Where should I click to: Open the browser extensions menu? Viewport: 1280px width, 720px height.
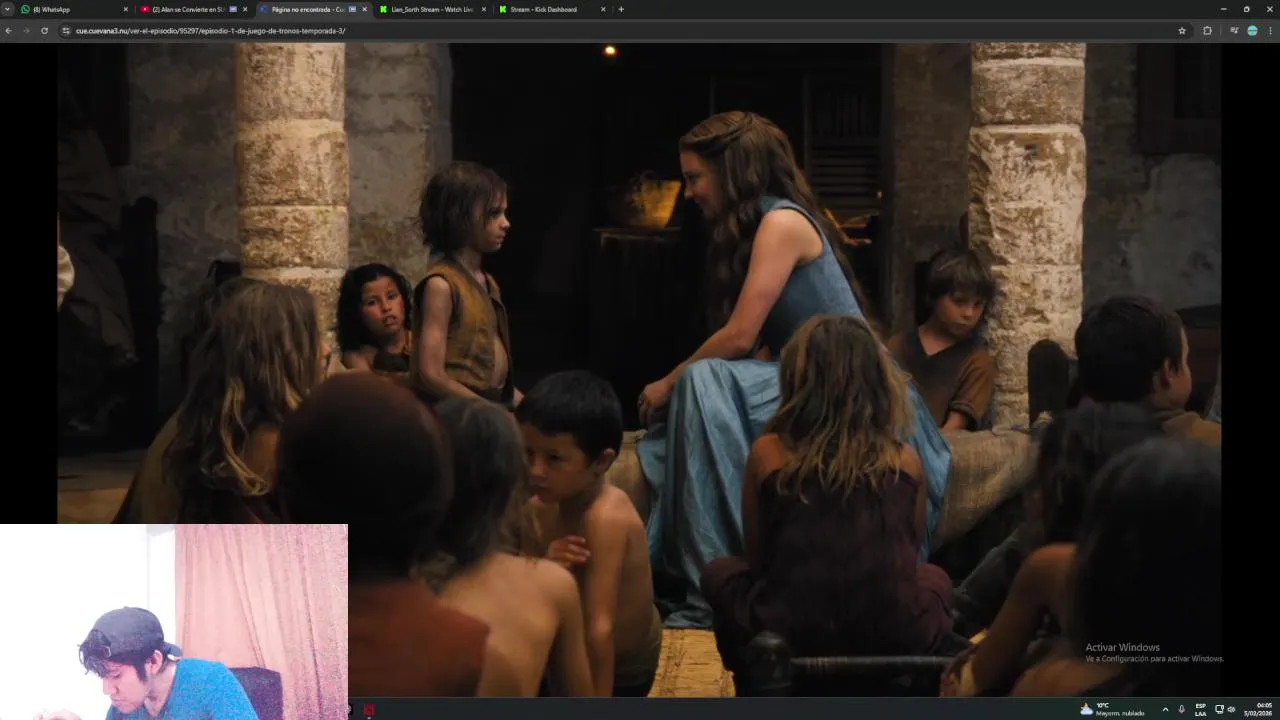click(1207, 31)
